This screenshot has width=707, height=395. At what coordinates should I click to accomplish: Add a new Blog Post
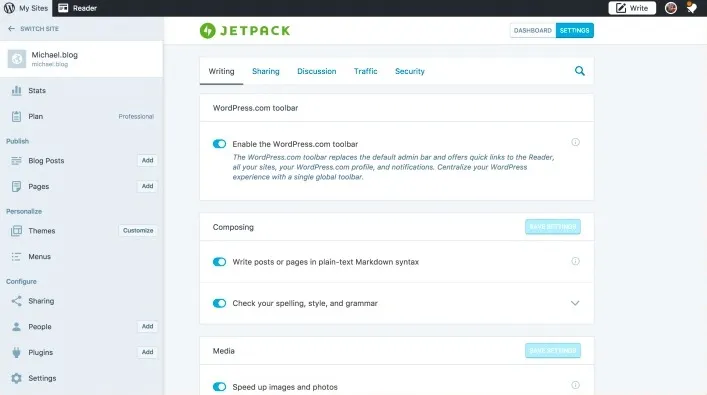coord(147,161)
